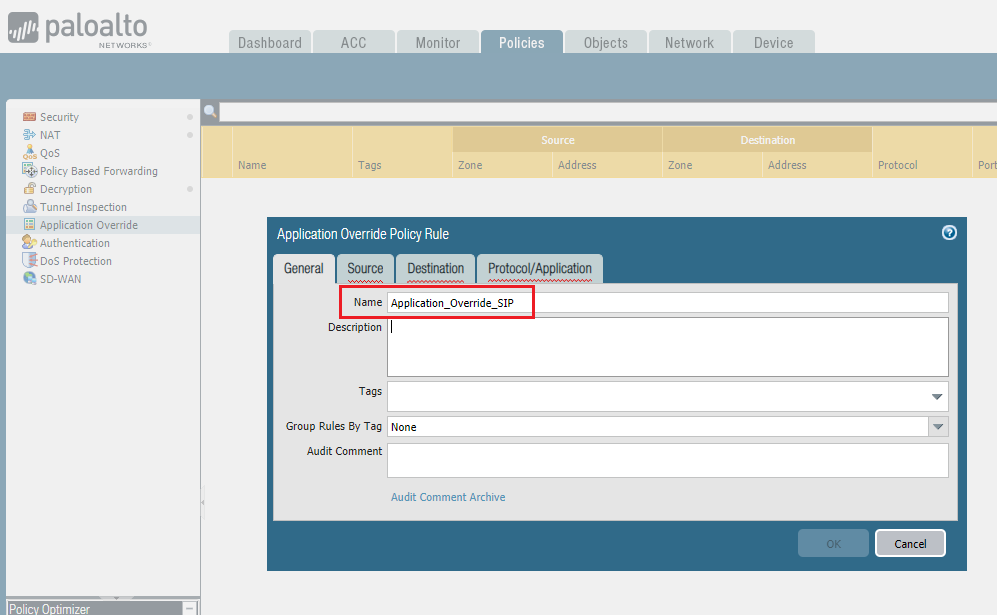Select the General tab in dialog

(304, 269)
